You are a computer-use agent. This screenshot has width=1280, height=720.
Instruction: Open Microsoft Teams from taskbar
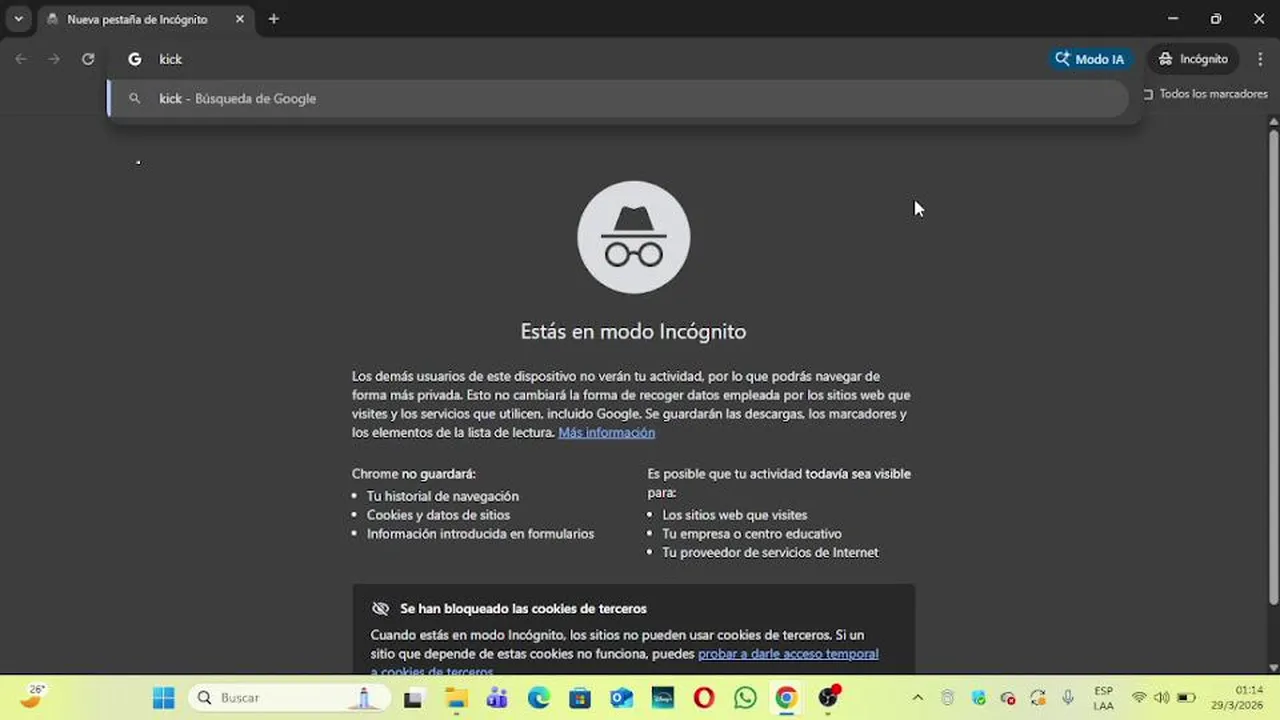497,698
